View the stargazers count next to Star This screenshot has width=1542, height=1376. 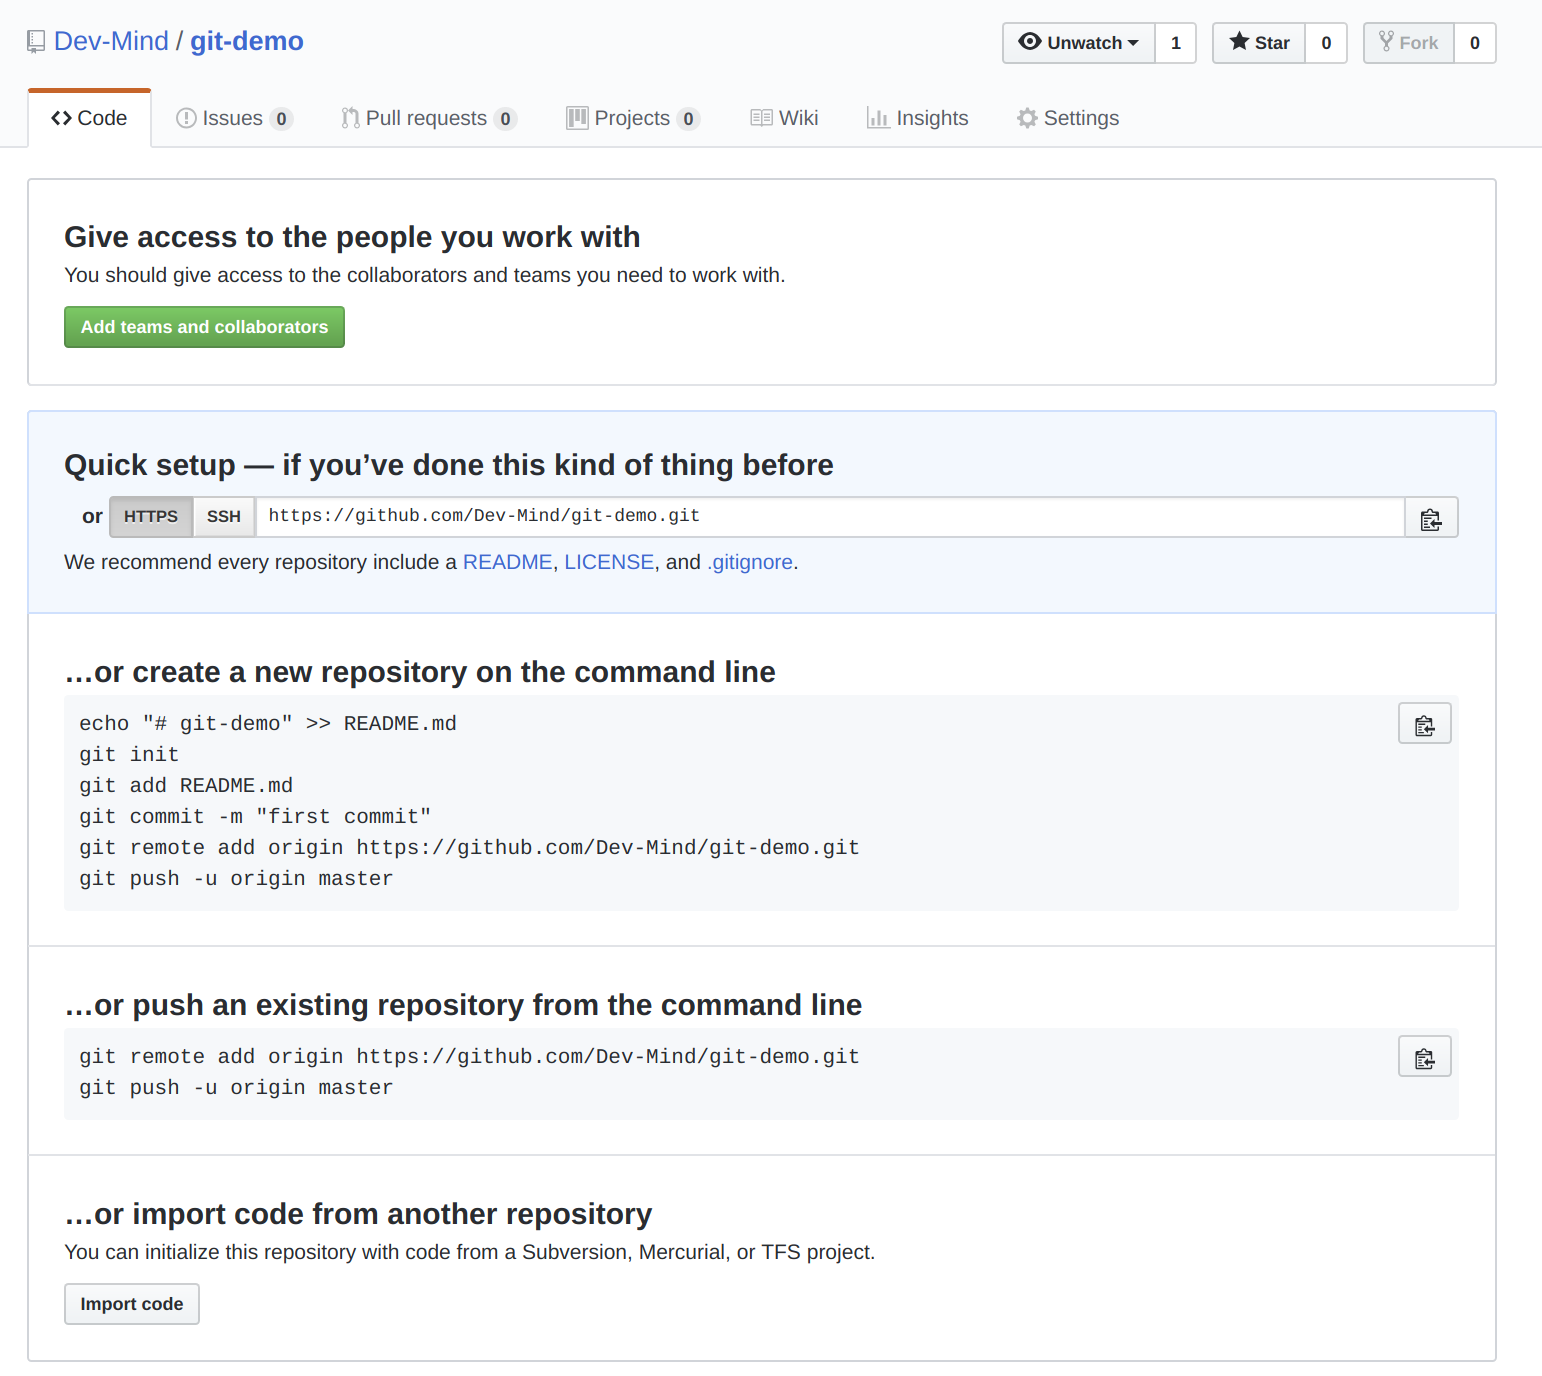coord(1326,43)
